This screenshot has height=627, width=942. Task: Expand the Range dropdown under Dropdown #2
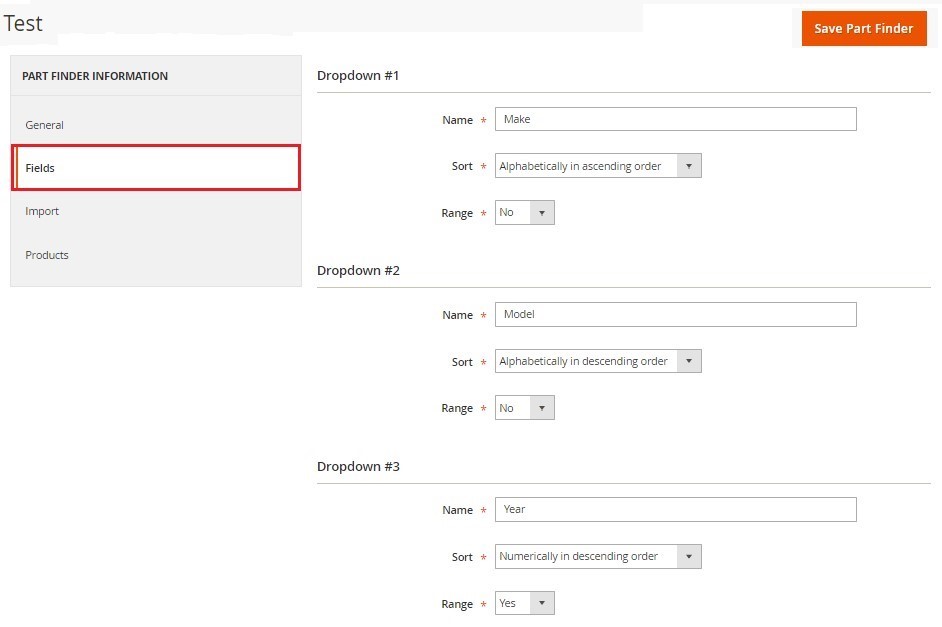point(524,408)
